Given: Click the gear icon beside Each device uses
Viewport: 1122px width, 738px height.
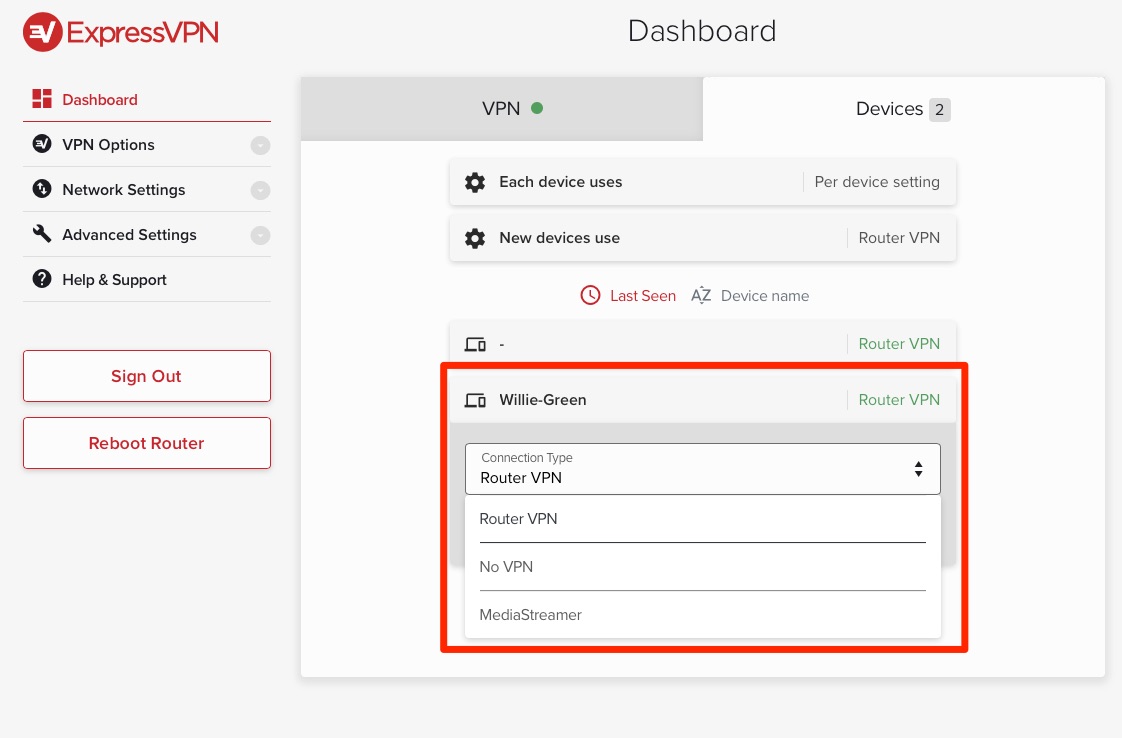Looking at the screenshot, I should point(474,182).
